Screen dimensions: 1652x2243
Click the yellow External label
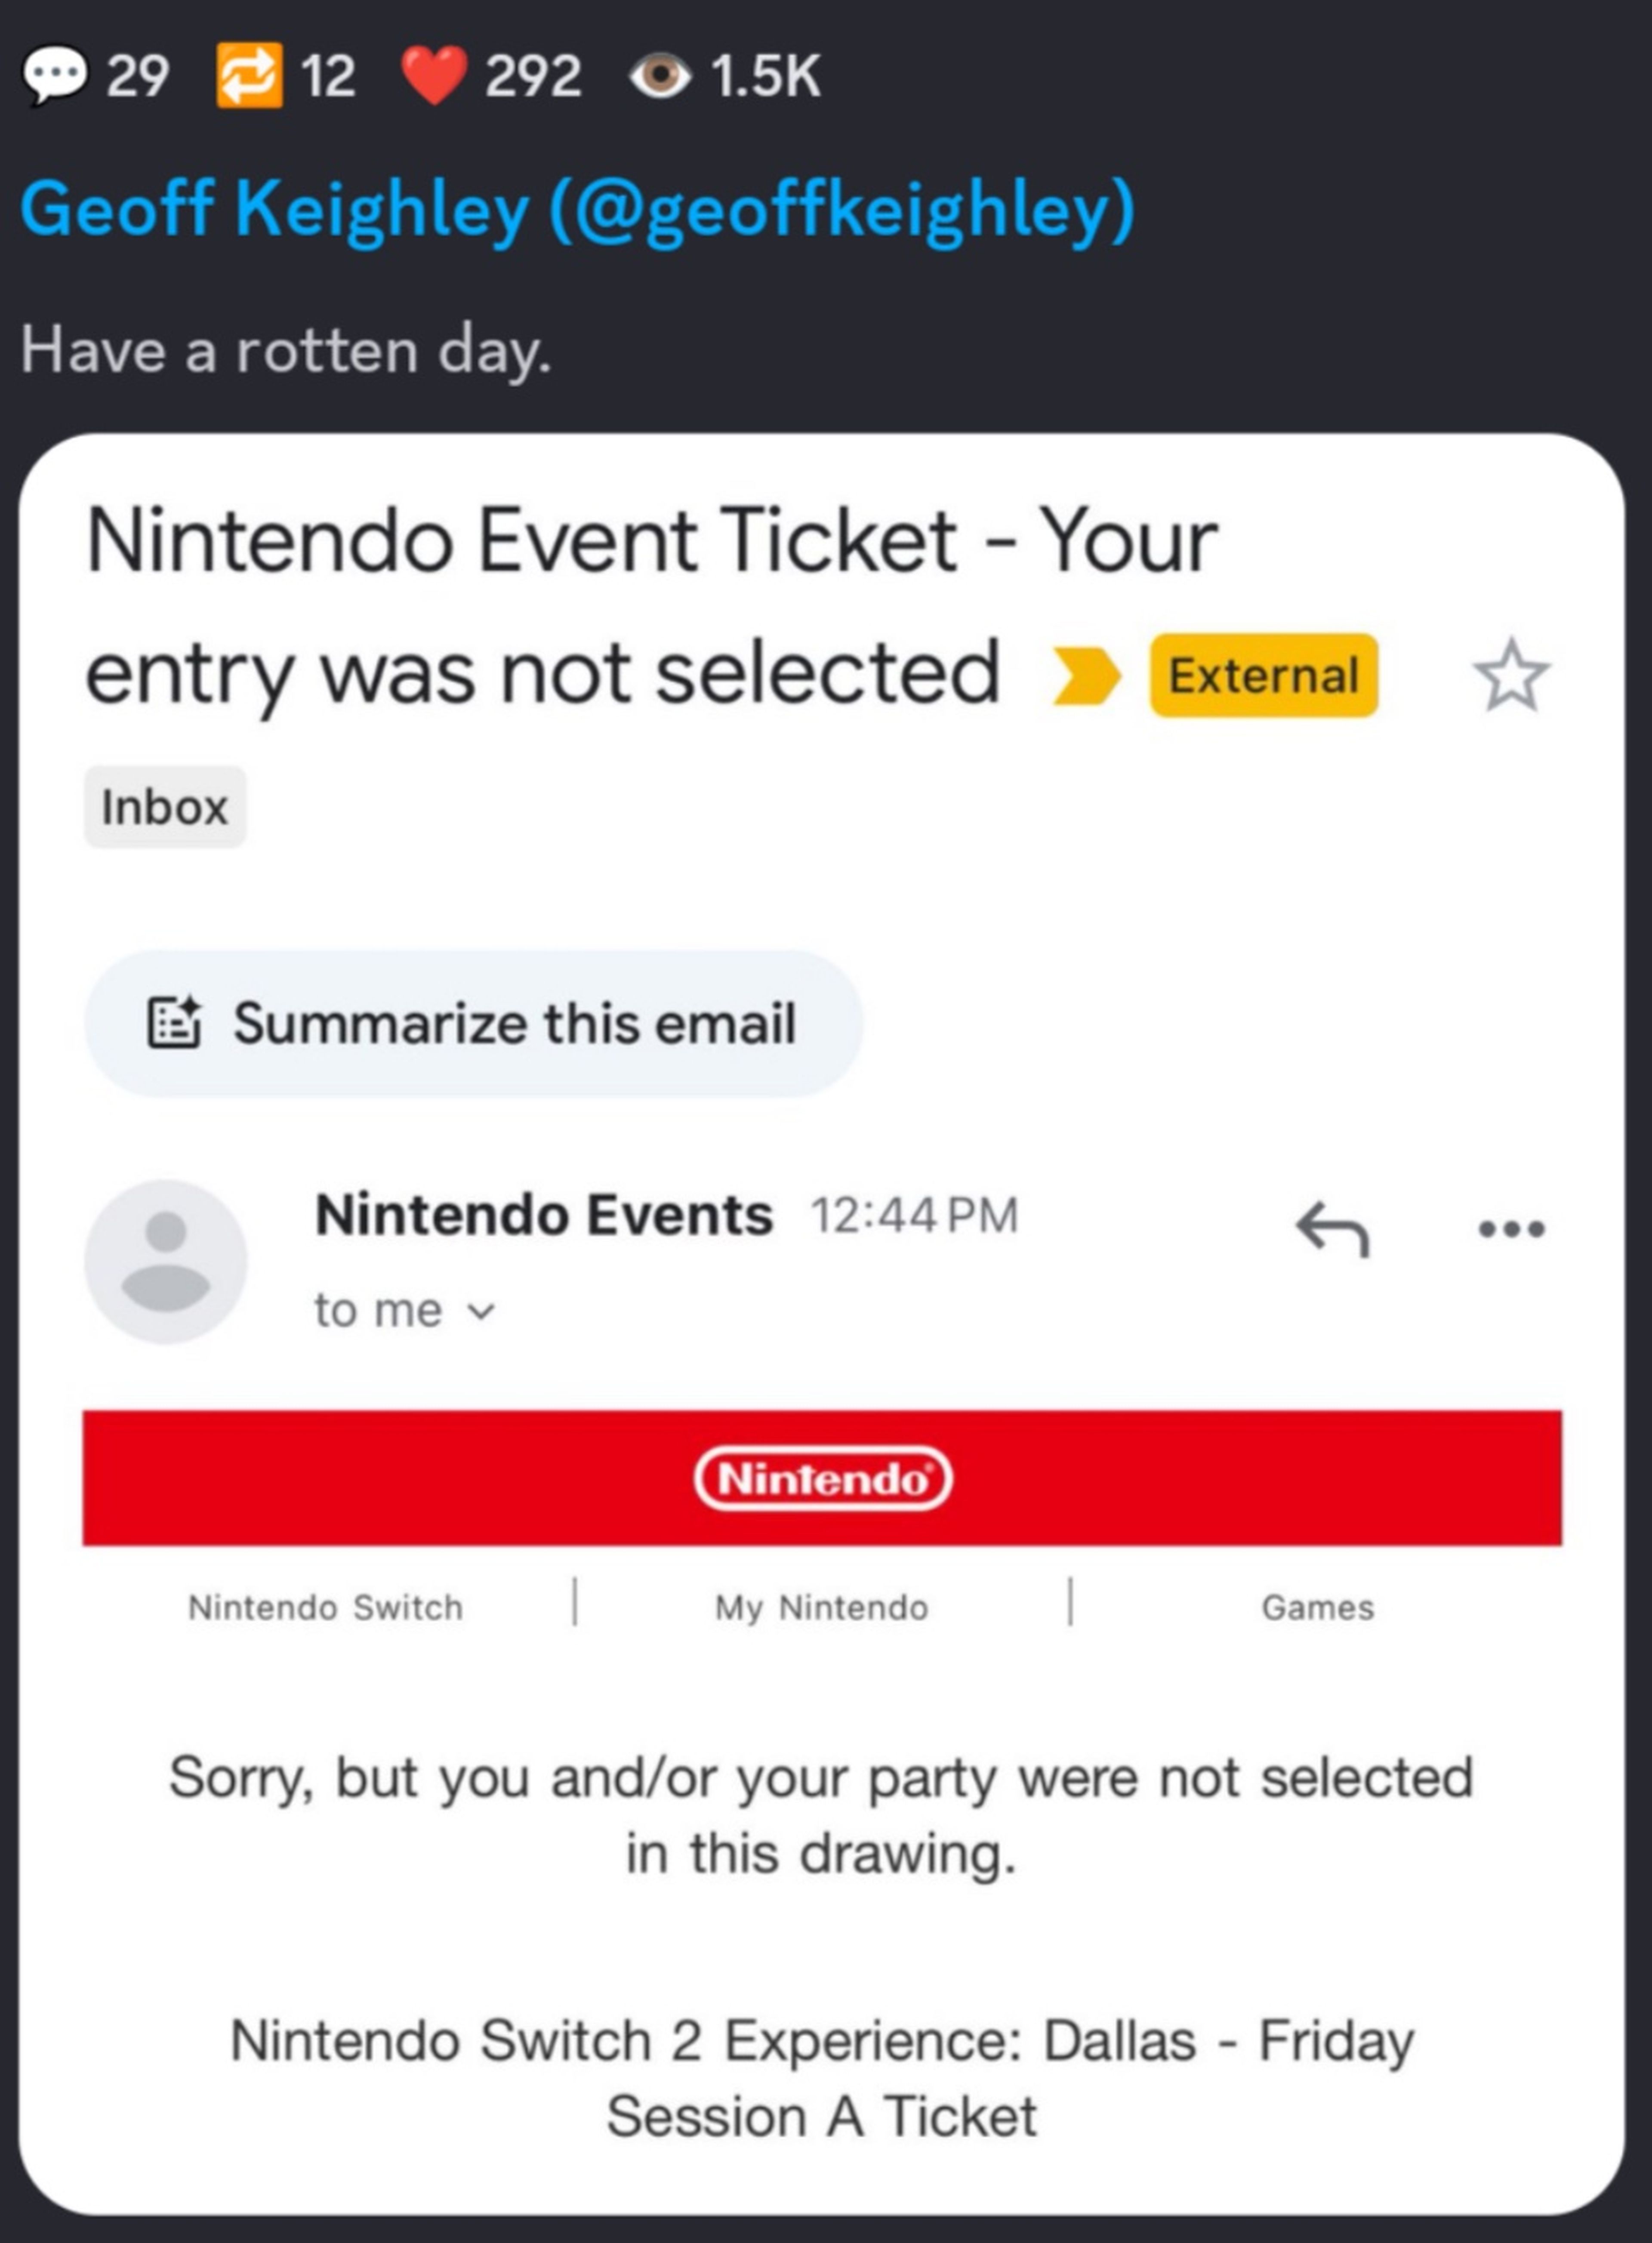coord(1263,676)
